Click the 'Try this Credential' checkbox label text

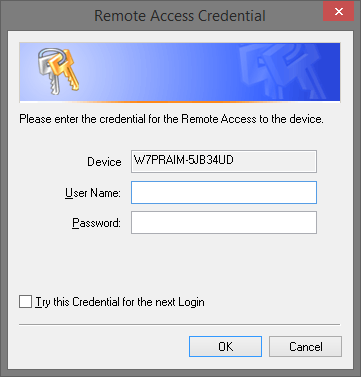click(120, 302)
